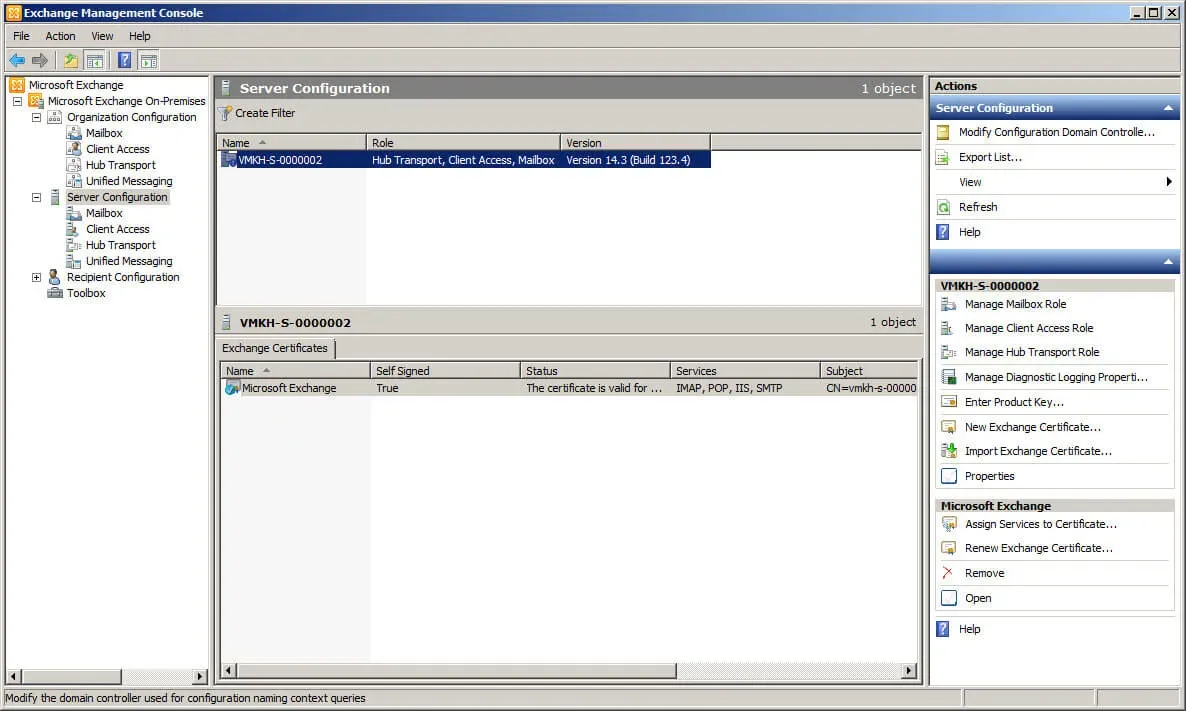Select Client Access under Organization Configuration
Image resolution: width=1186 pixels, height=711 pixels.
coord(117,149)
